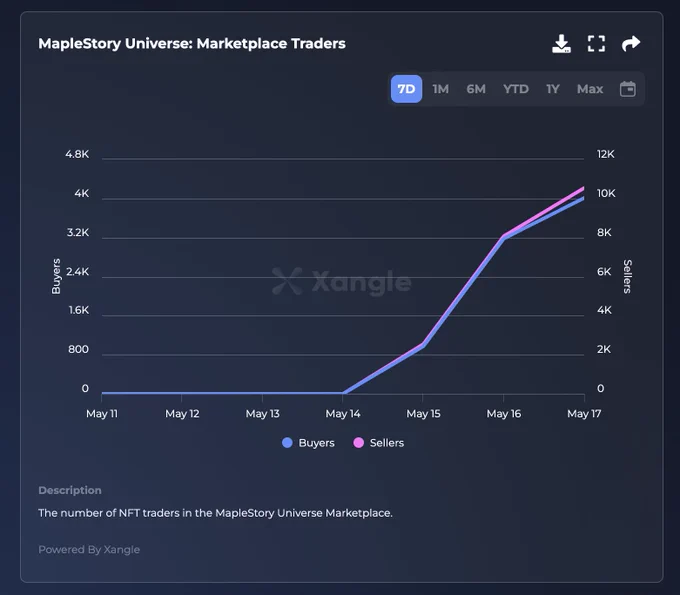680x595 pixels.
Task: Click the '6K' right axis value
Action: pyautogui.click(x=604, y=271)
